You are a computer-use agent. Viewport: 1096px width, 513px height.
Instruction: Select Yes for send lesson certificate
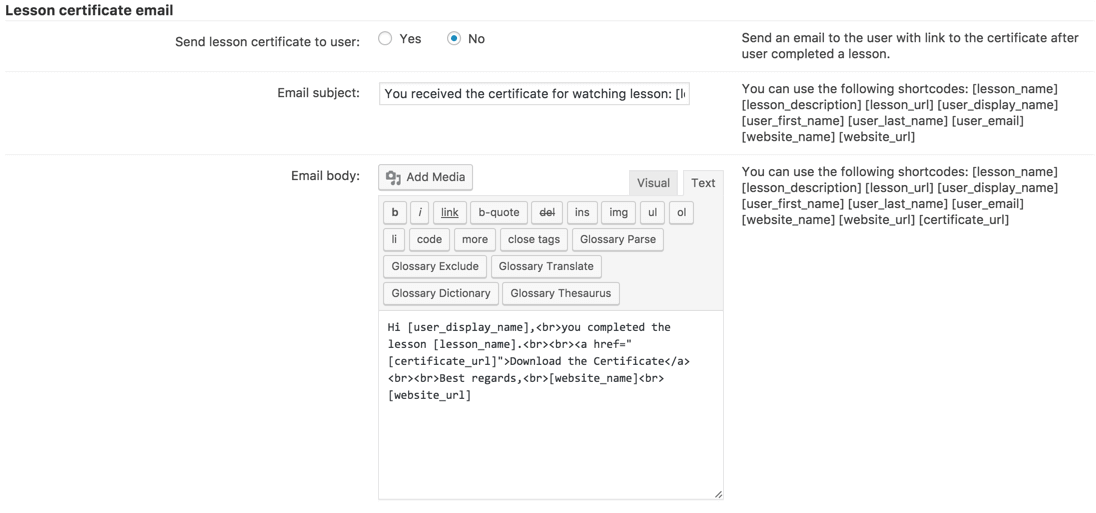[385, 39]
